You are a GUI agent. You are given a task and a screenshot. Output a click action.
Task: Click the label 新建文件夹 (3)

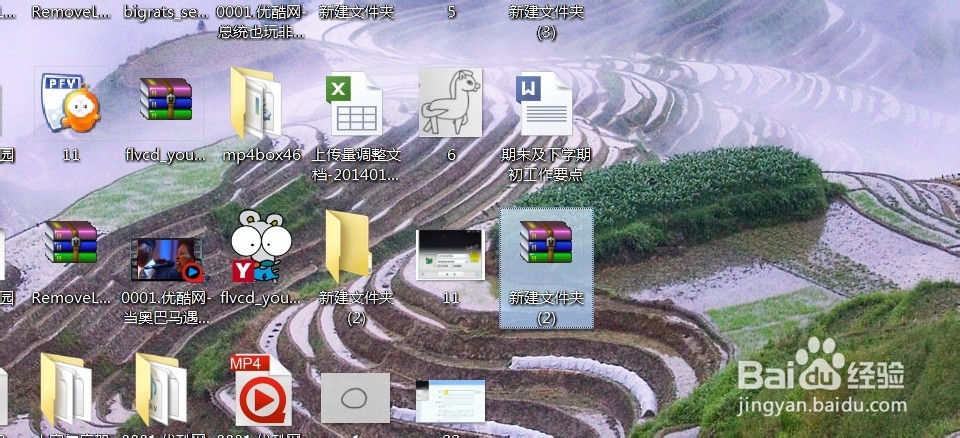pyautogui.click(x=546, y=21)
